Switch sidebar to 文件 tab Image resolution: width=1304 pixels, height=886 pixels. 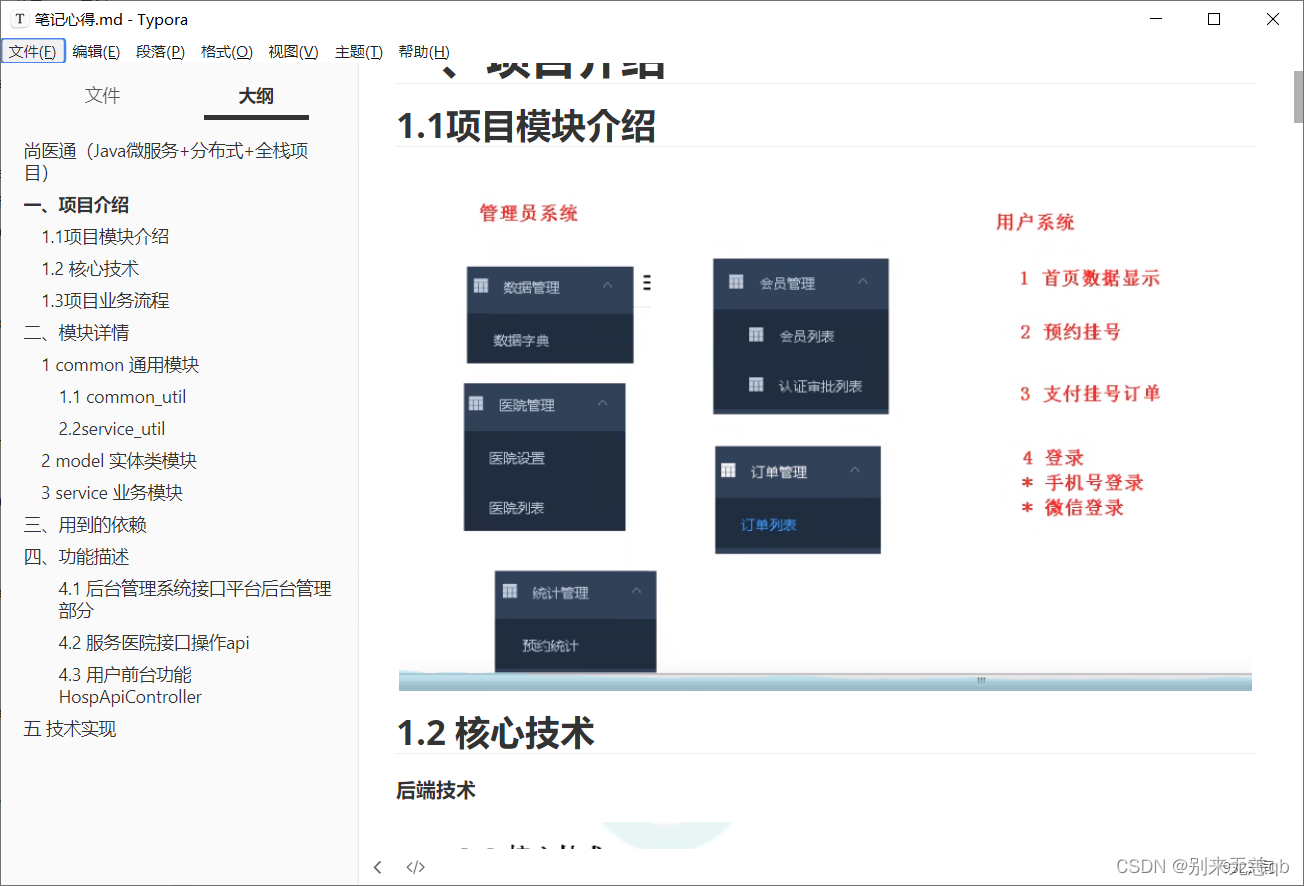(102, 96)
